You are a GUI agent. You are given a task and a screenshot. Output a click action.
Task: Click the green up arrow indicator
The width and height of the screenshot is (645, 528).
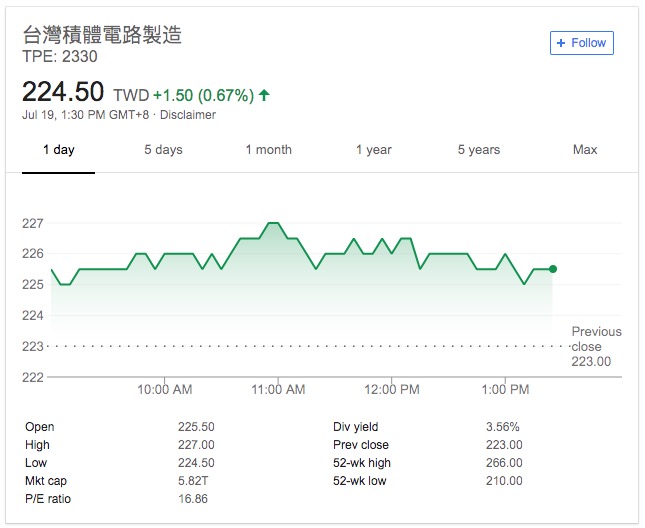(x=264, y=95)
